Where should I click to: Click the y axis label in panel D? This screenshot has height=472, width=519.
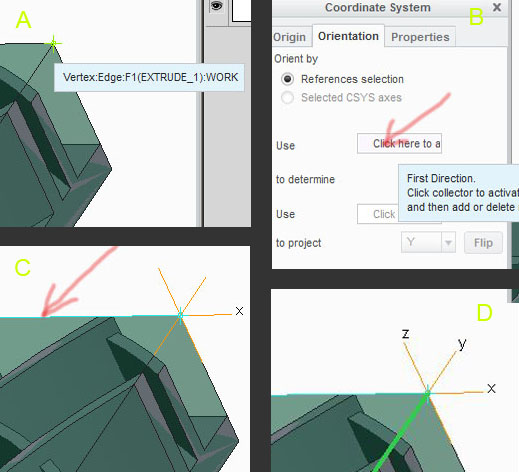coord(462,344)
